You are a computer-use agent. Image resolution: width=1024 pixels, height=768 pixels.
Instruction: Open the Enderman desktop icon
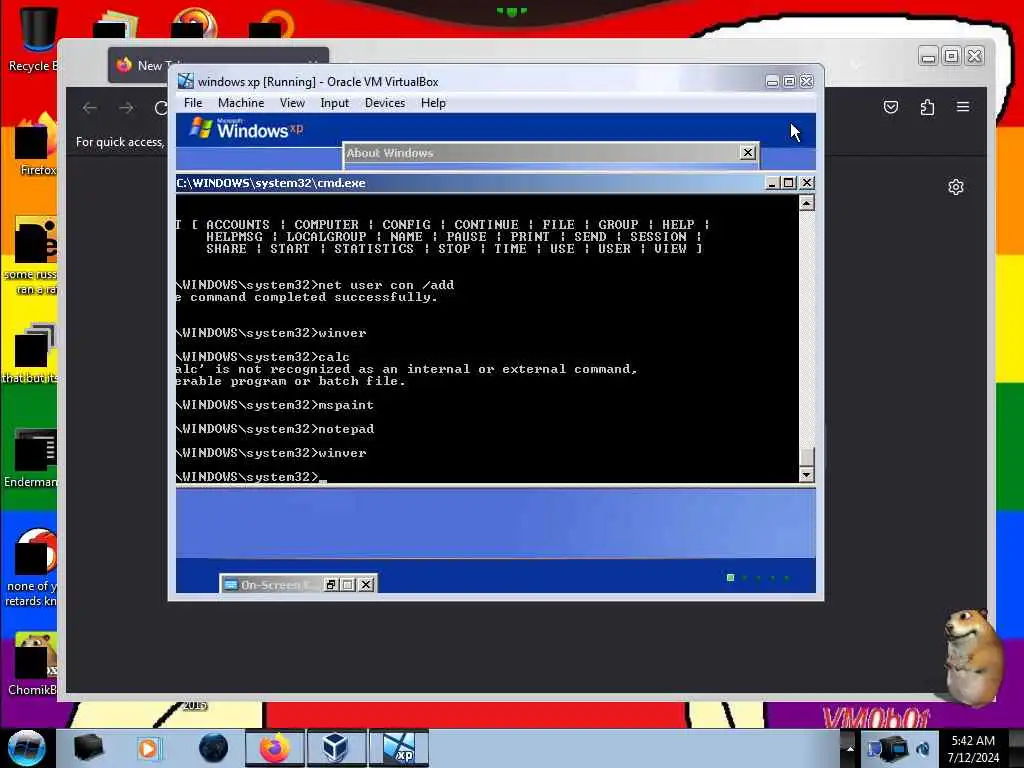pyautogui.click(x=31, y=458)
